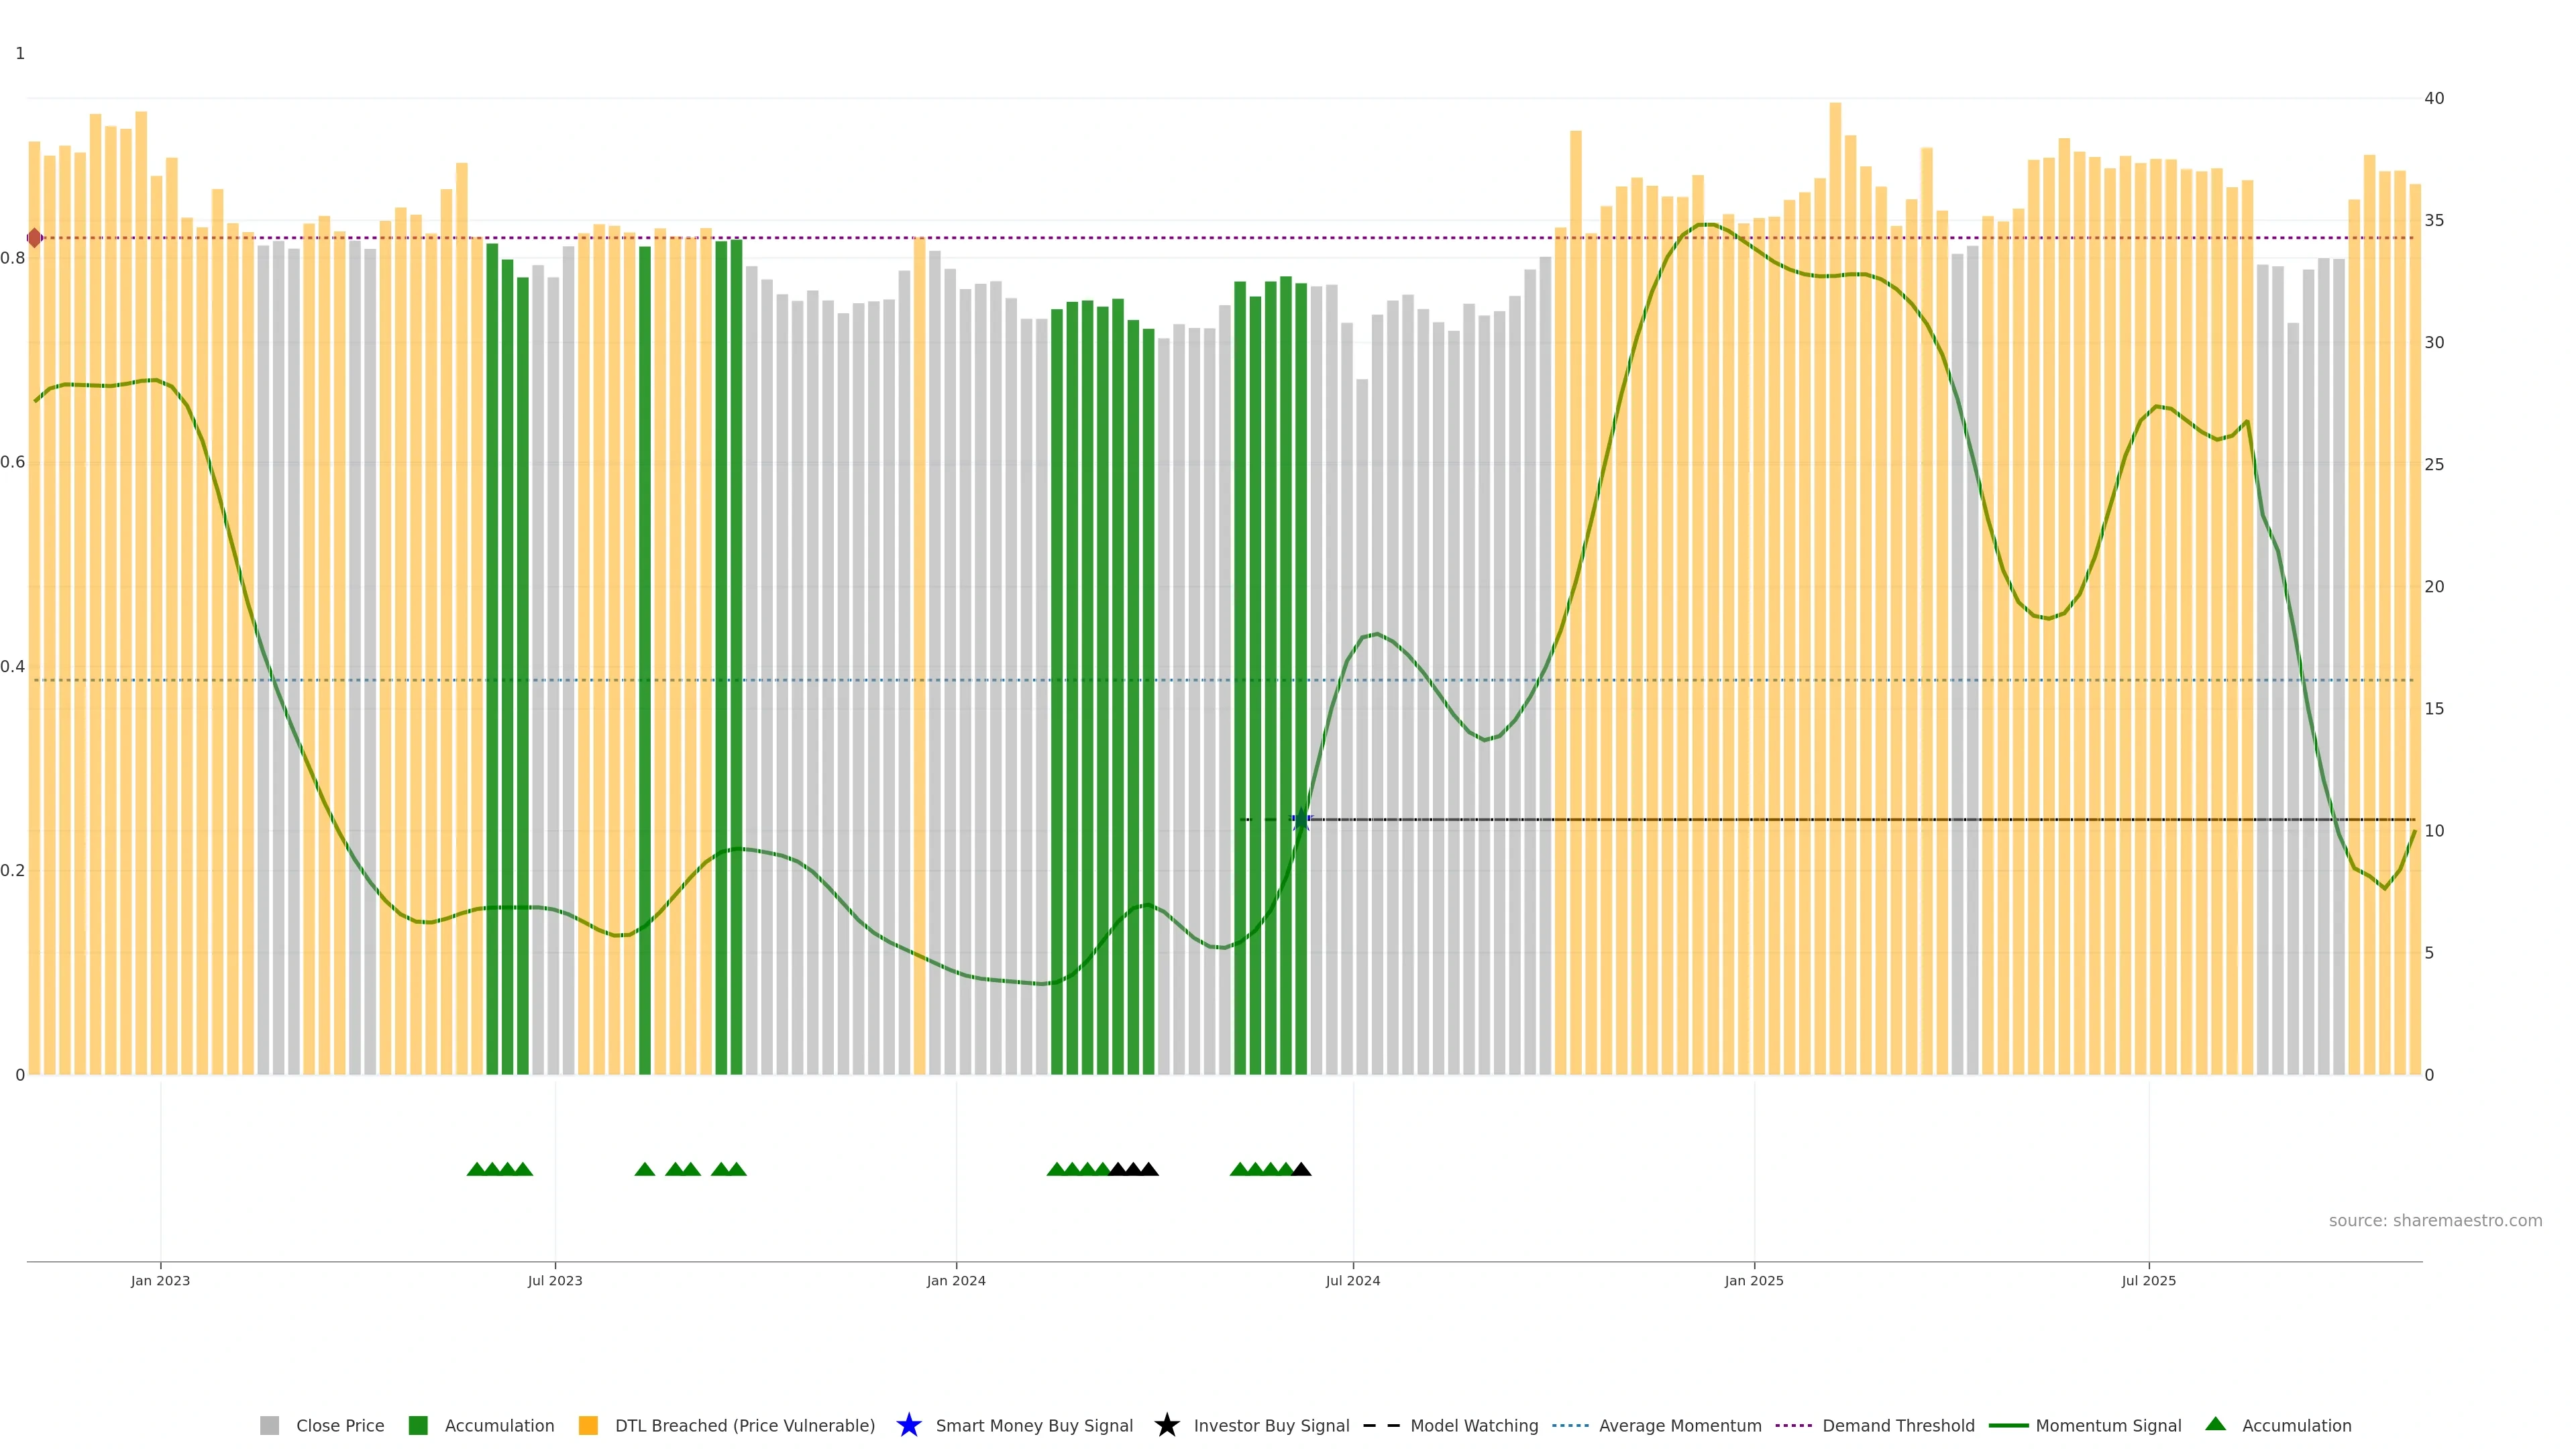Viewport: 2576px width, 1449px height.
Task: Click the blue star marker on chart
Action: coord(1301,820)
